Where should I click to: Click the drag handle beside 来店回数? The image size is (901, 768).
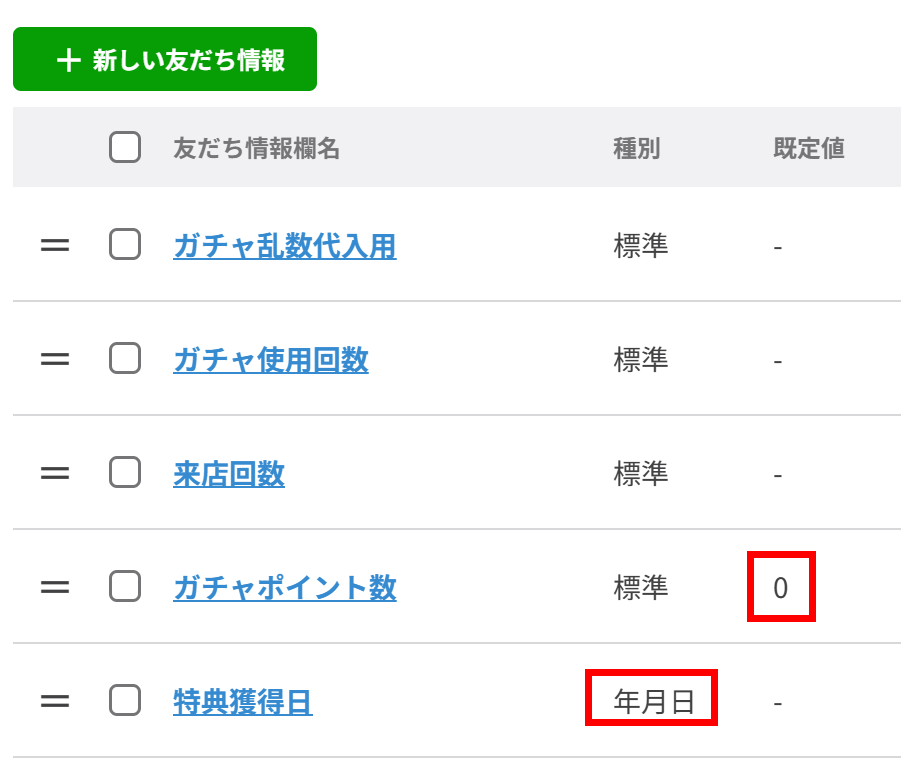click(x=54, y=472)
